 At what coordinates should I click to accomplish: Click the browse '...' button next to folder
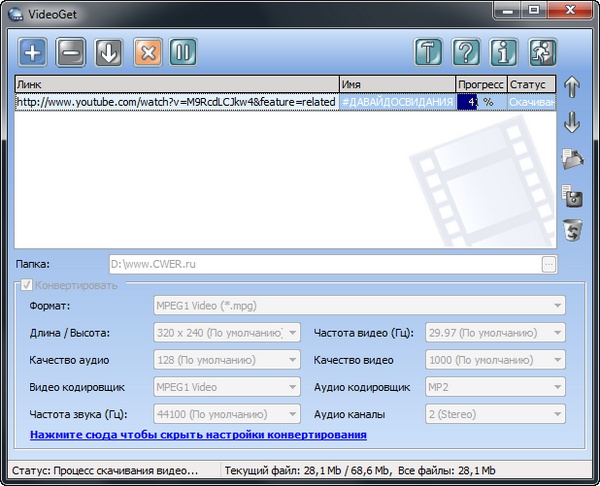tap(548, 264)
